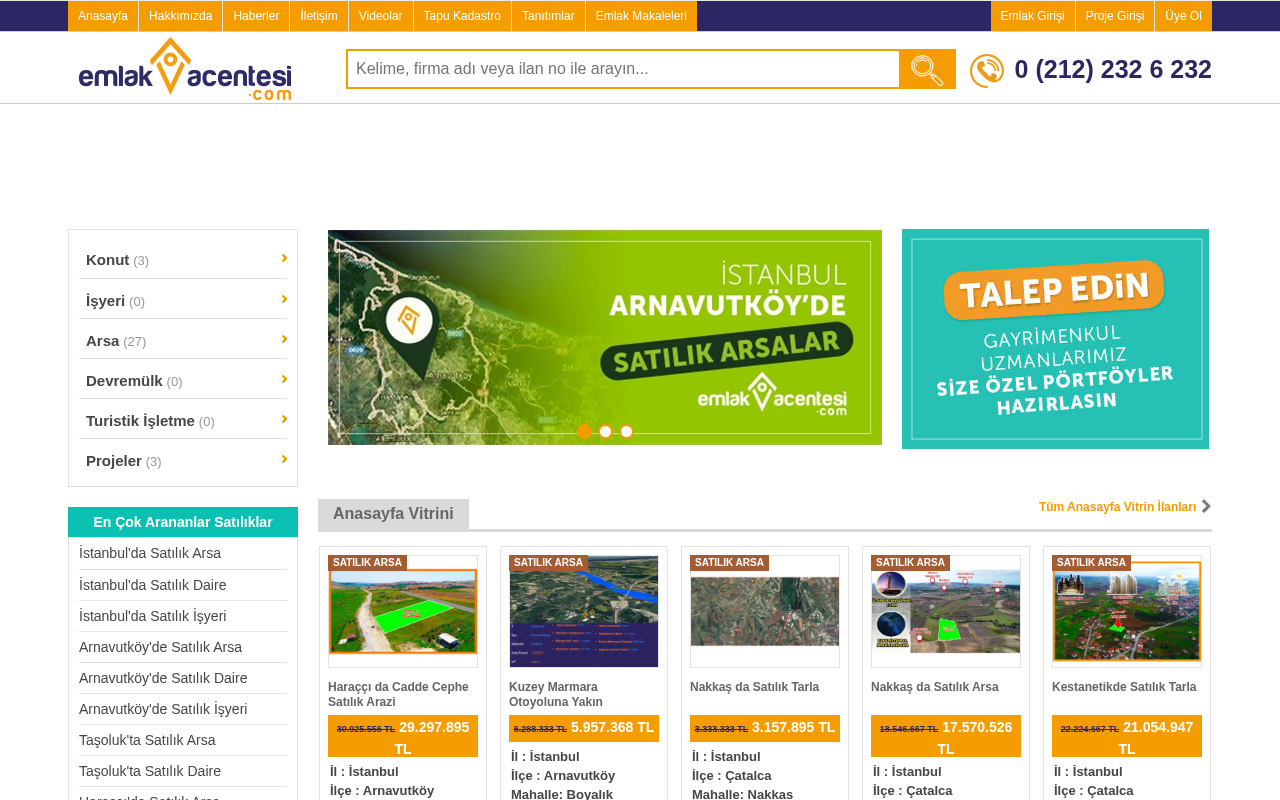Click the 0 (212) 232 6 232 phone number
This screenshot has width=1280, height=800.
pyautogui.click(x=1113, y=69)
